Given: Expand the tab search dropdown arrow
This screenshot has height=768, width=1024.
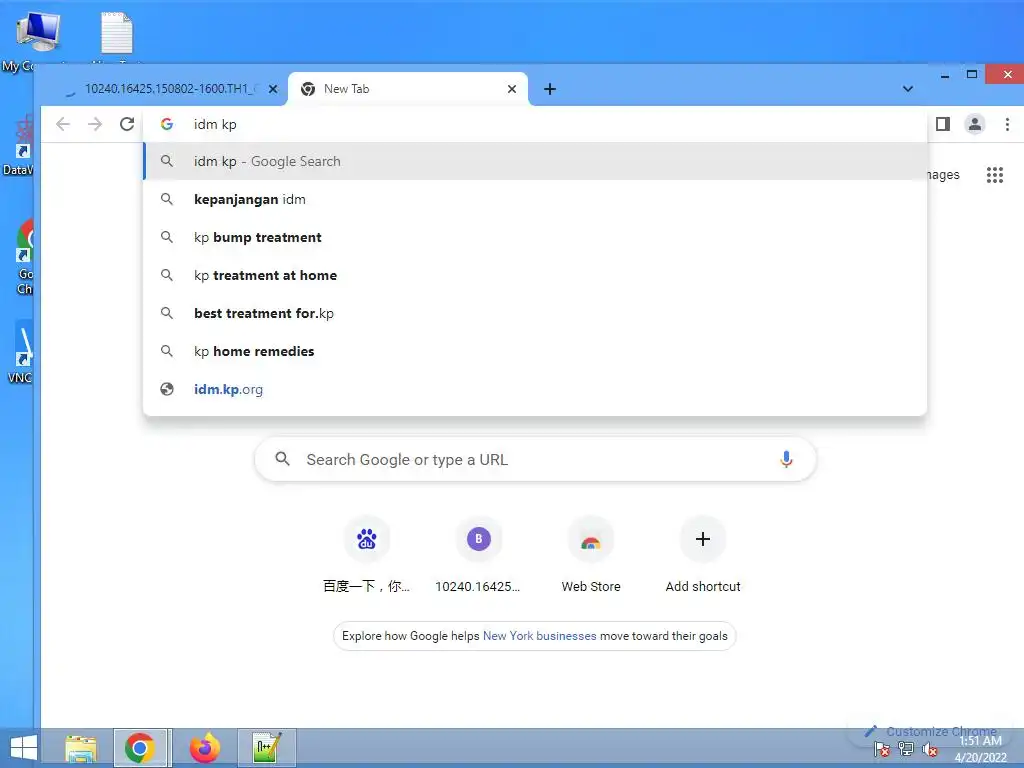Looking at the screenshot, I should [x=908, y=89].
